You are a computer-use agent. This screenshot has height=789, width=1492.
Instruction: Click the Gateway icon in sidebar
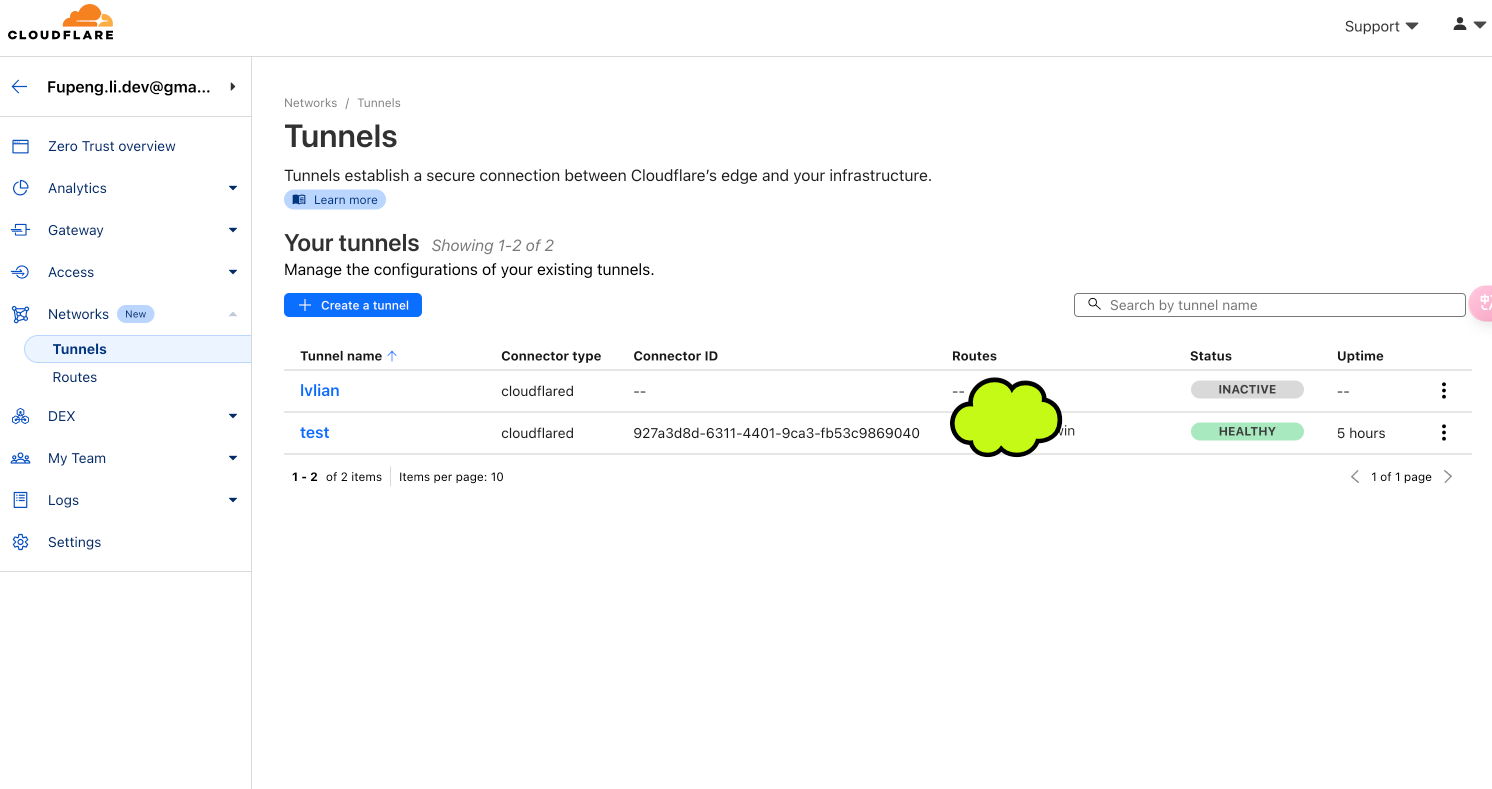(x=20, y=230)
